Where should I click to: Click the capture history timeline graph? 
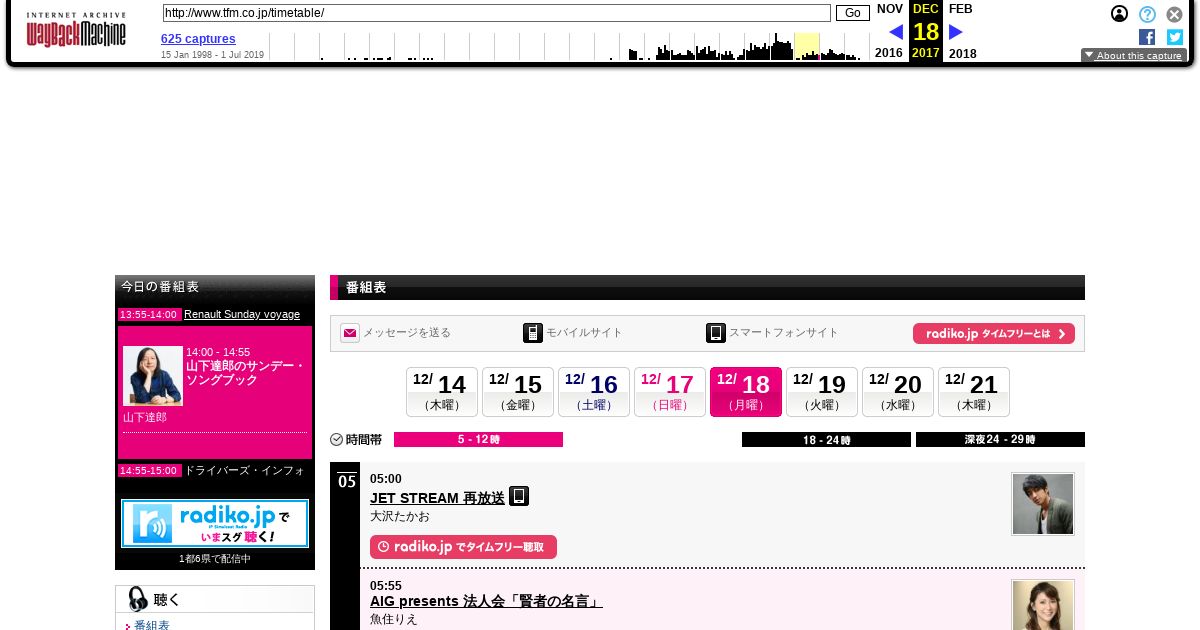click(568, 46)
